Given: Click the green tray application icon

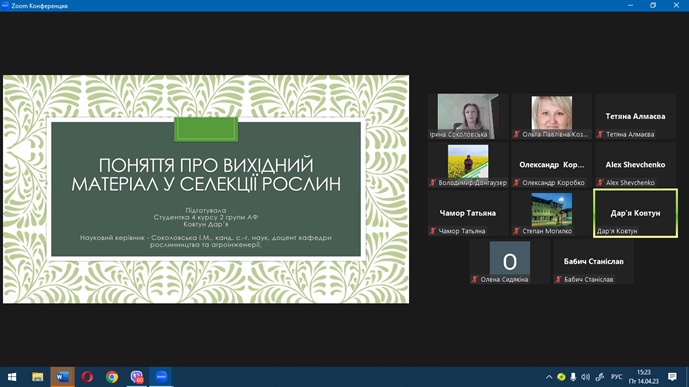Looking at the screenshot, I should click(x=561, y=377).
